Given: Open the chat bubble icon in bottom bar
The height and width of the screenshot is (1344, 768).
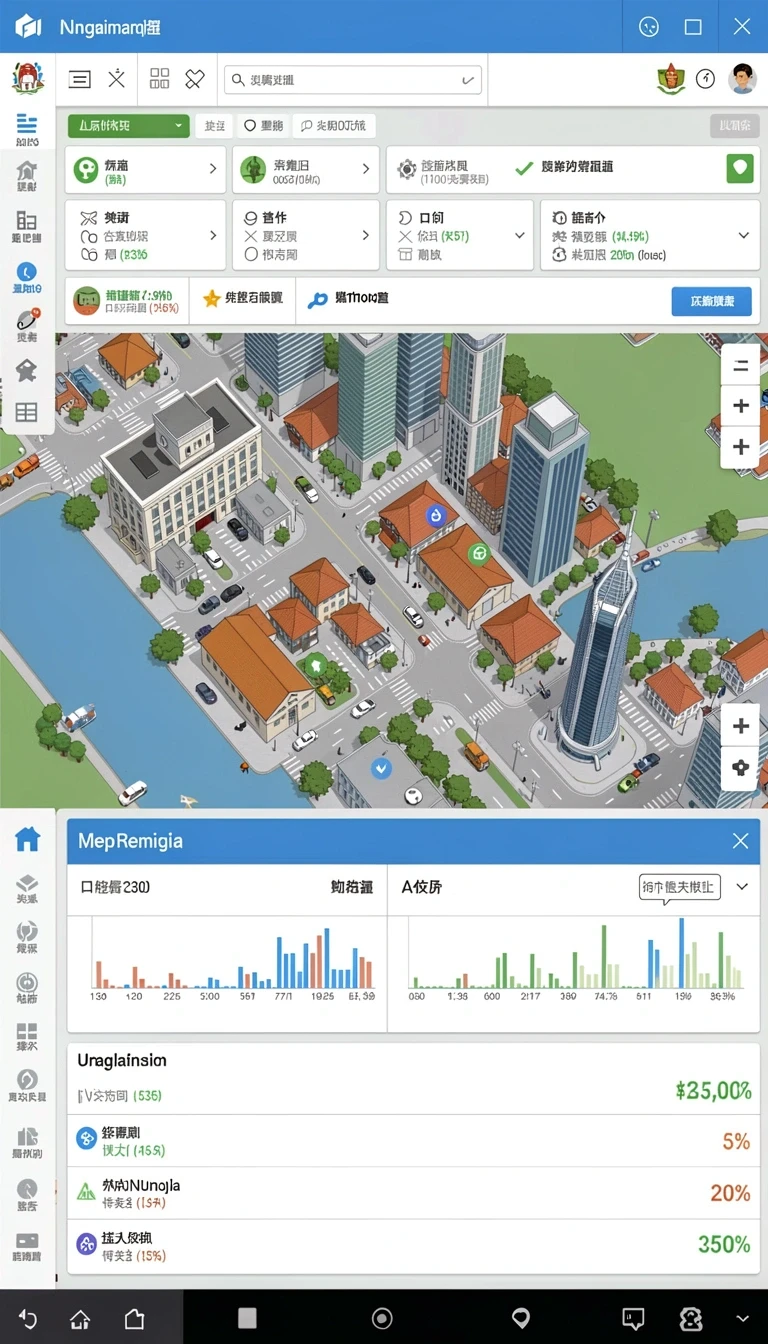Looking at the screenshot, I should point(633,1318).
